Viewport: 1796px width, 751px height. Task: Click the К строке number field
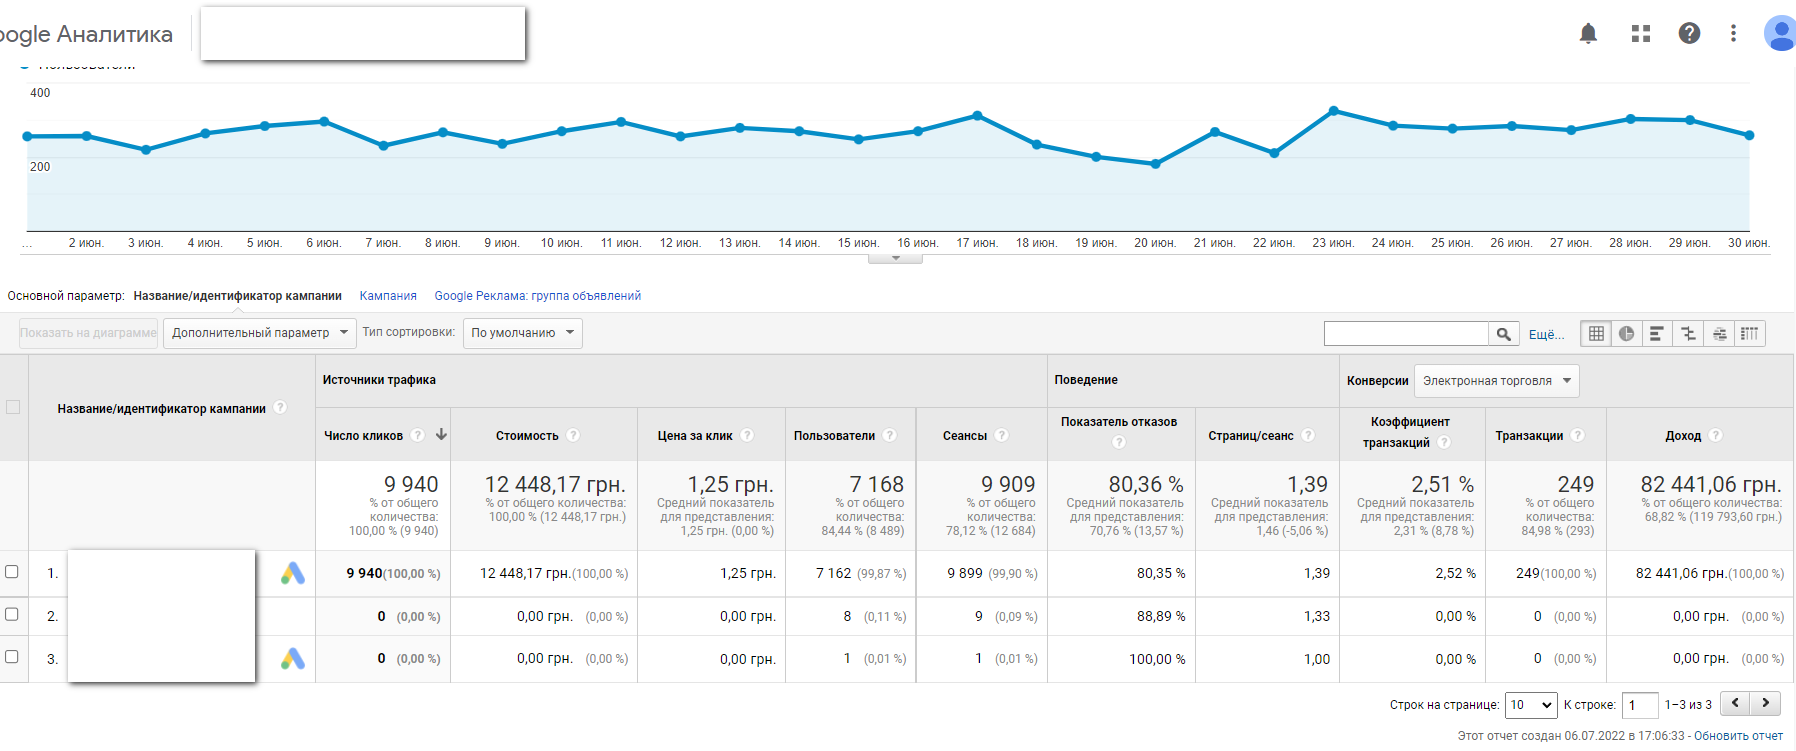(x=1640, y=705)
